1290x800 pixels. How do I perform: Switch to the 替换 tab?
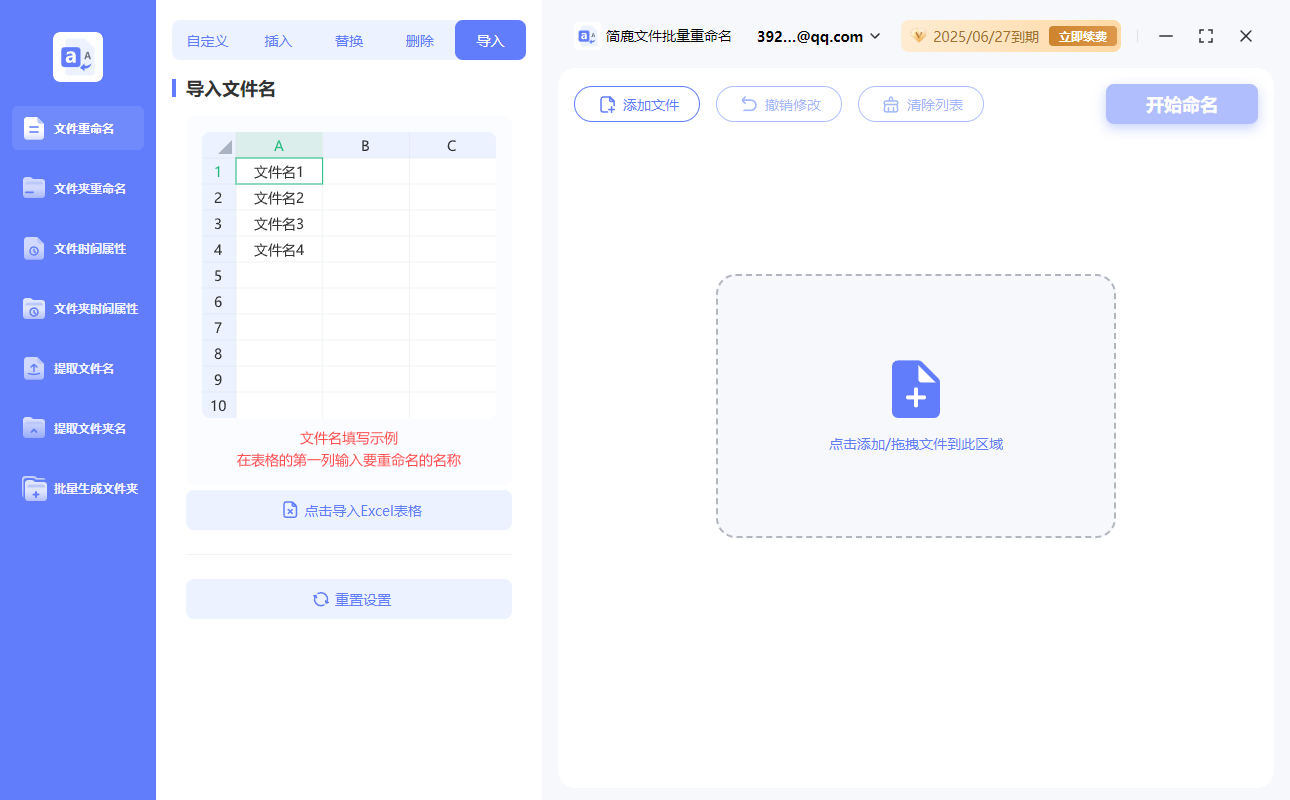pos(349,40)
